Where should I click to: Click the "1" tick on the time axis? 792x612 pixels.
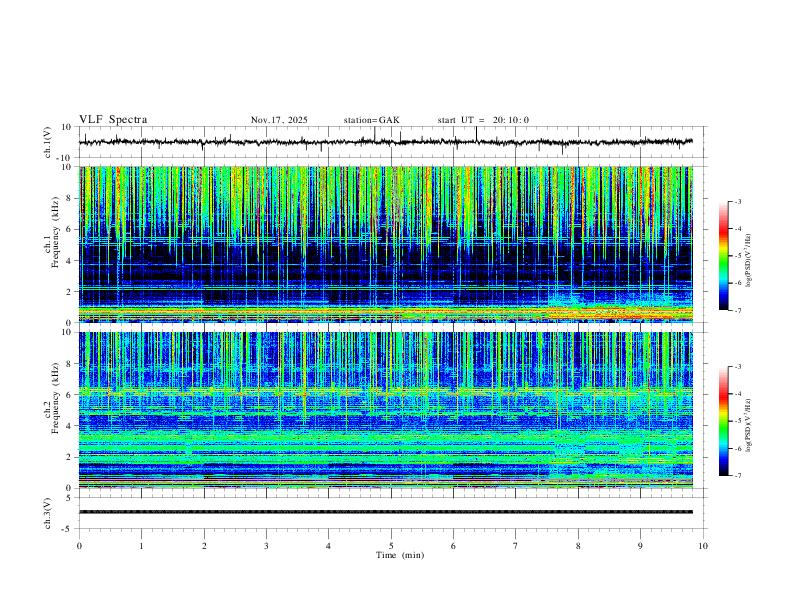141,546
